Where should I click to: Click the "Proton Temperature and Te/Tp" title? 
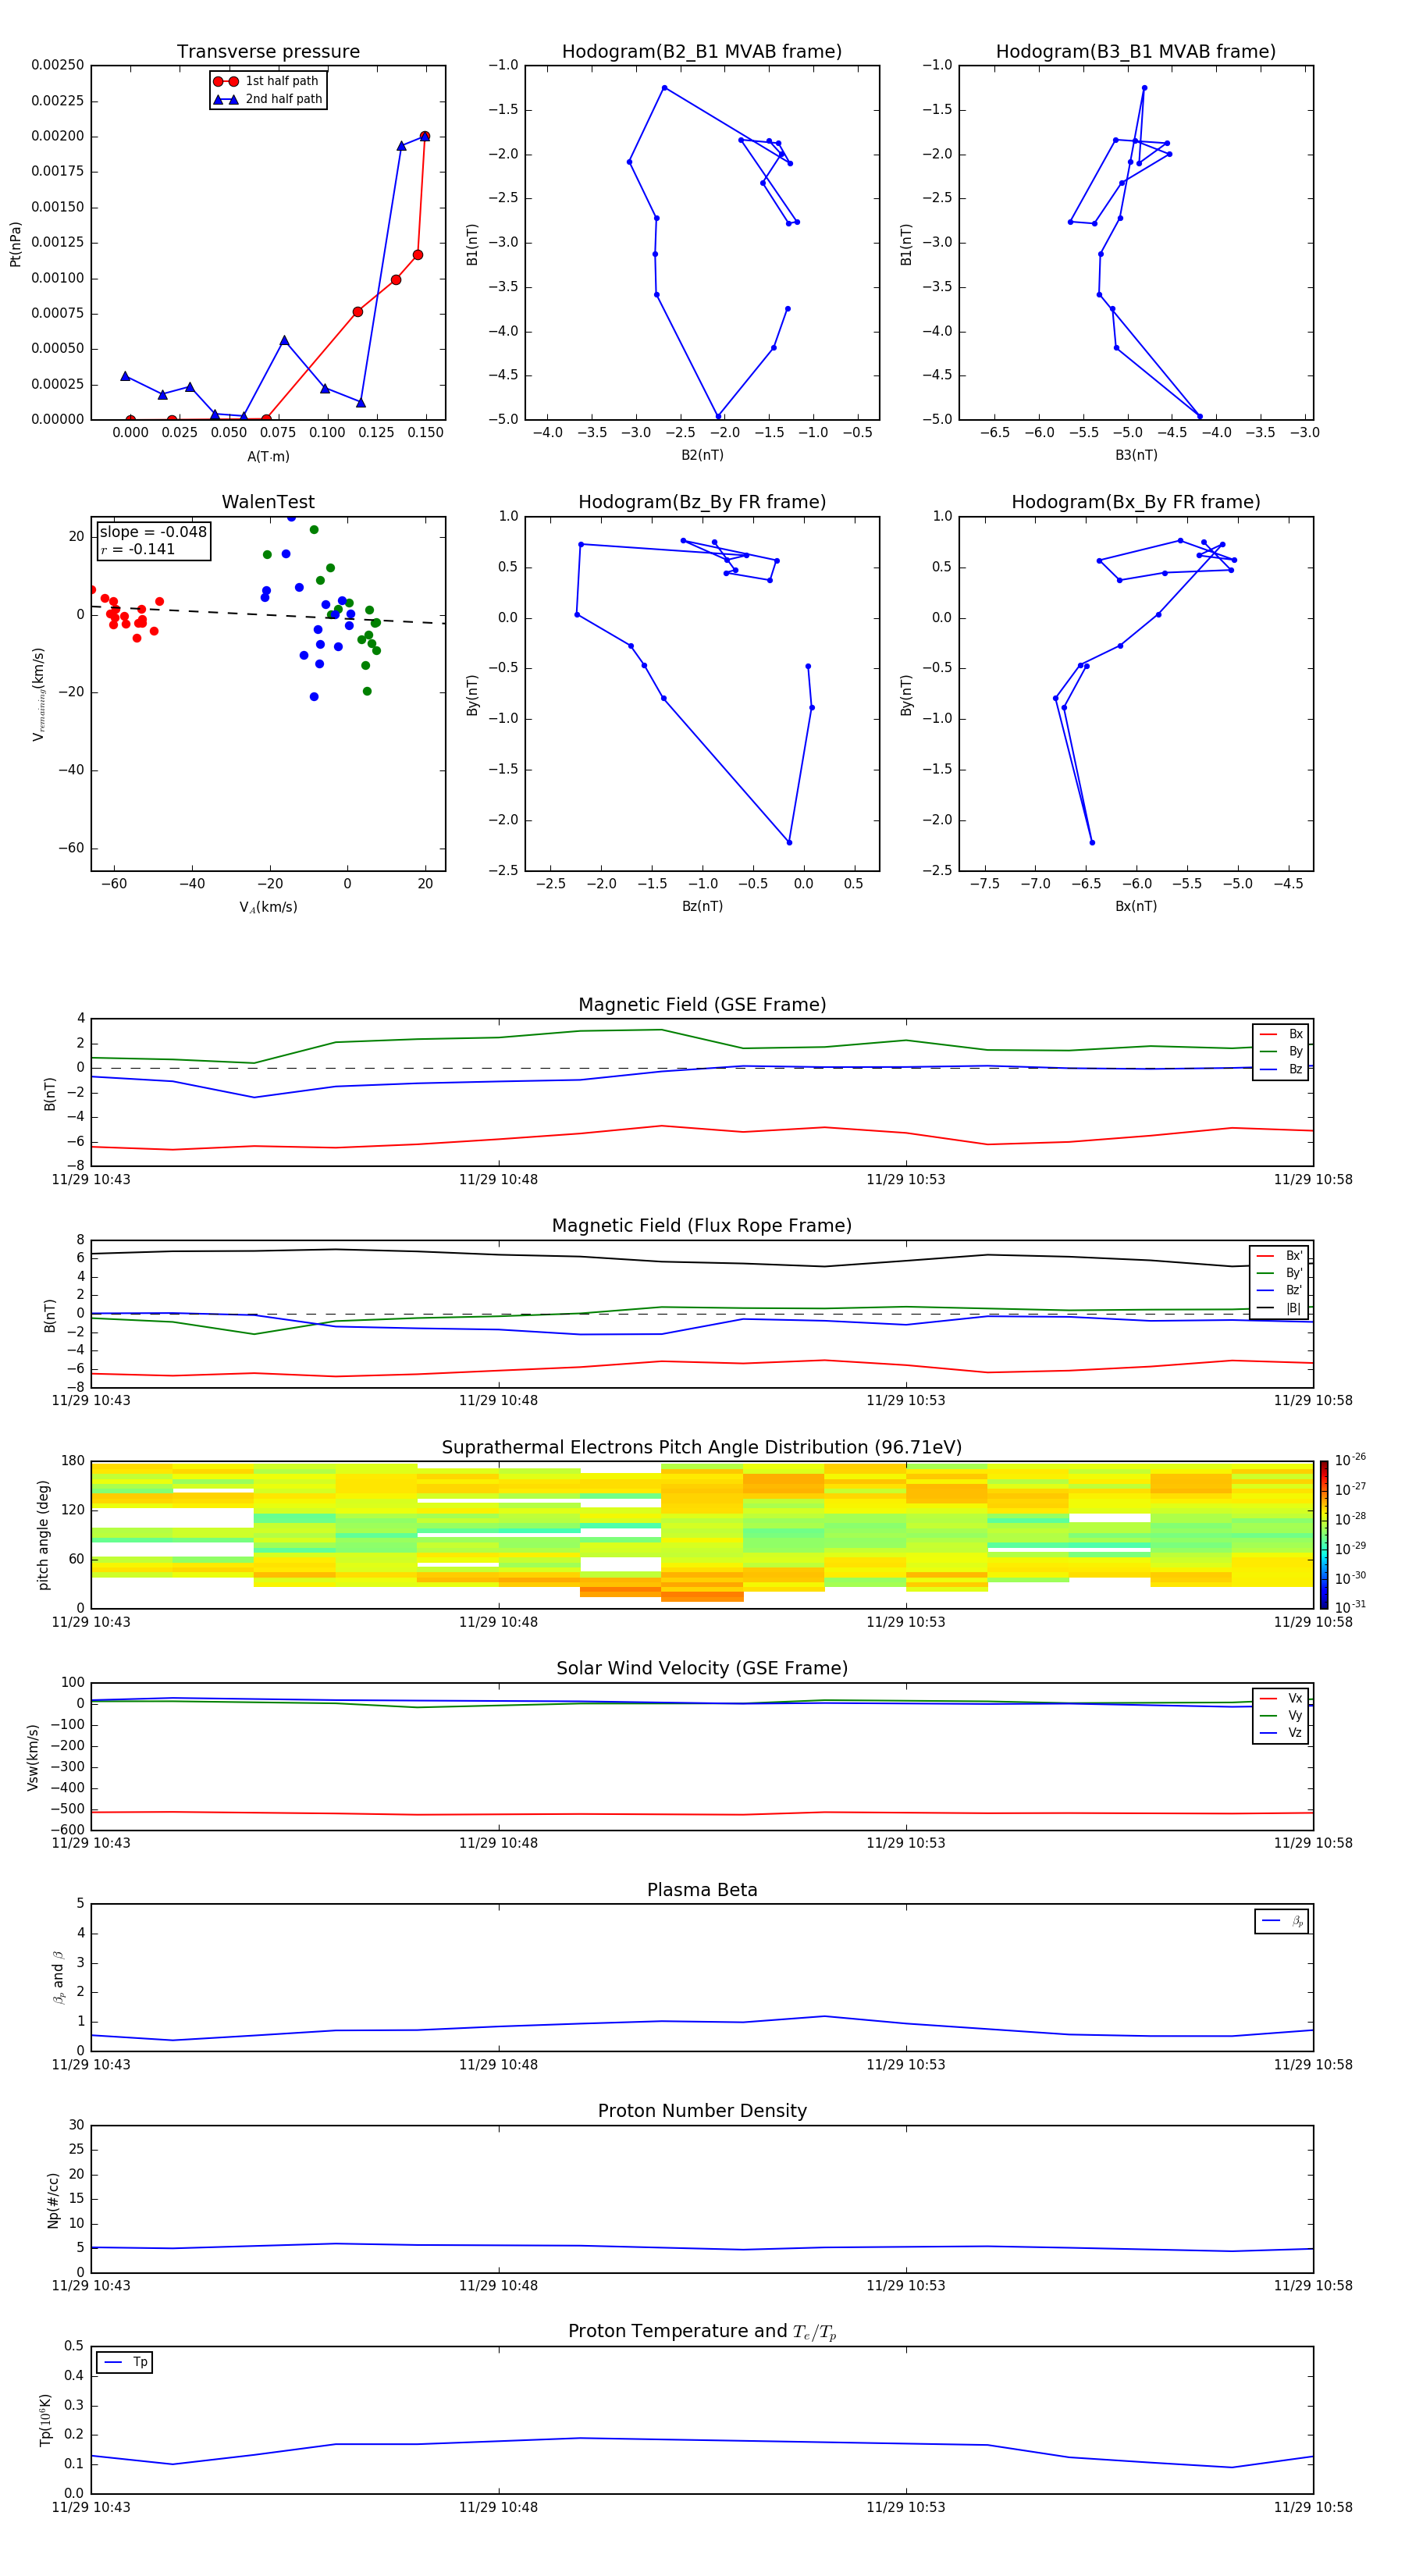pyautogui.click(x=702, y=2332)
